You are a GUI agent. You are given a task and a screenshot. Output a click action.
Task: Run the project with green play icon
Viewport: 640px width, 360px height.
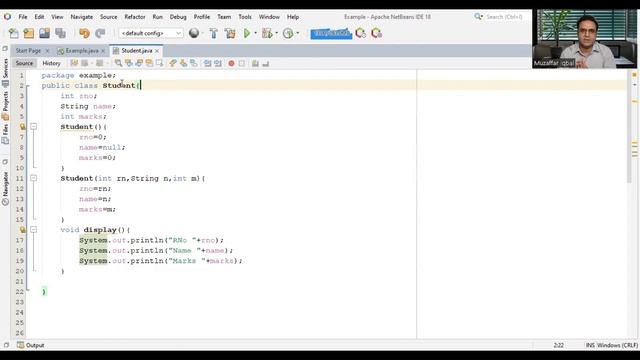pos(247,33)
